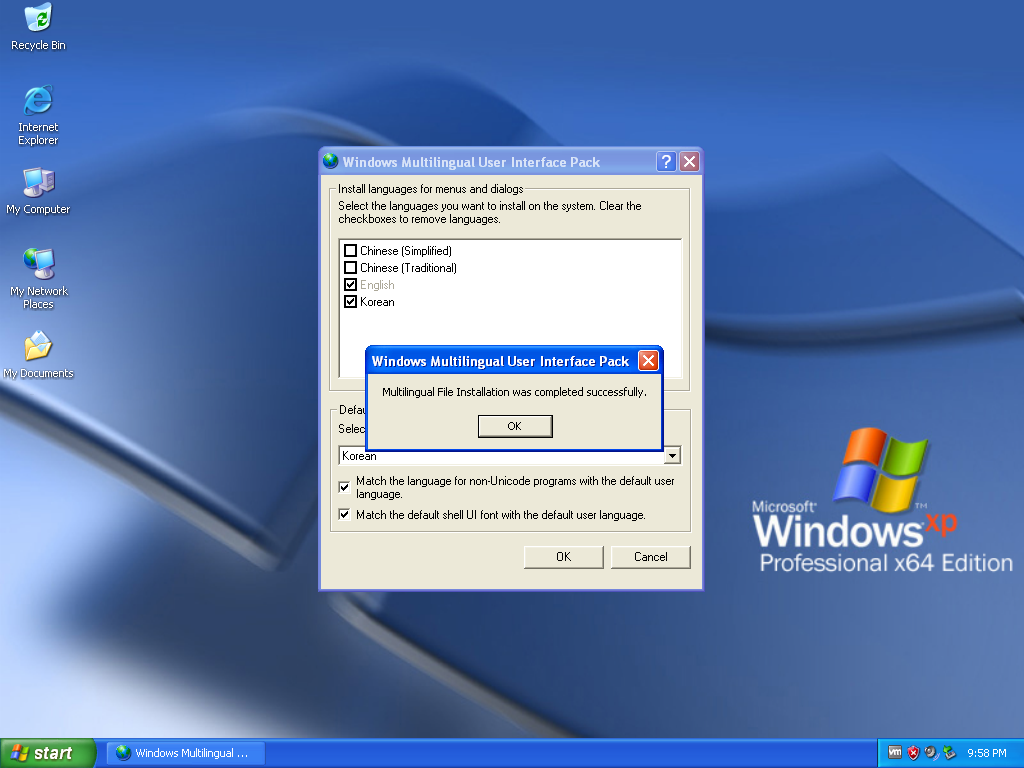Uncheck the Korean language checkbox
This screenshot has width=1024, height=768.
pos(351,302)
